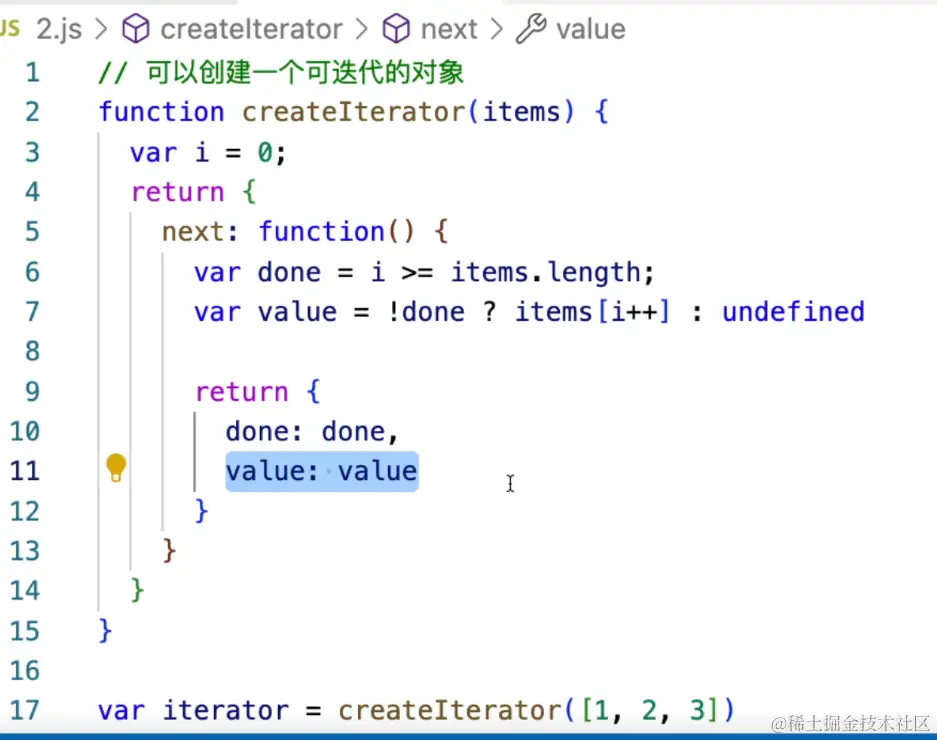Click 'function()' keyword on line 5

click(336, 231)
